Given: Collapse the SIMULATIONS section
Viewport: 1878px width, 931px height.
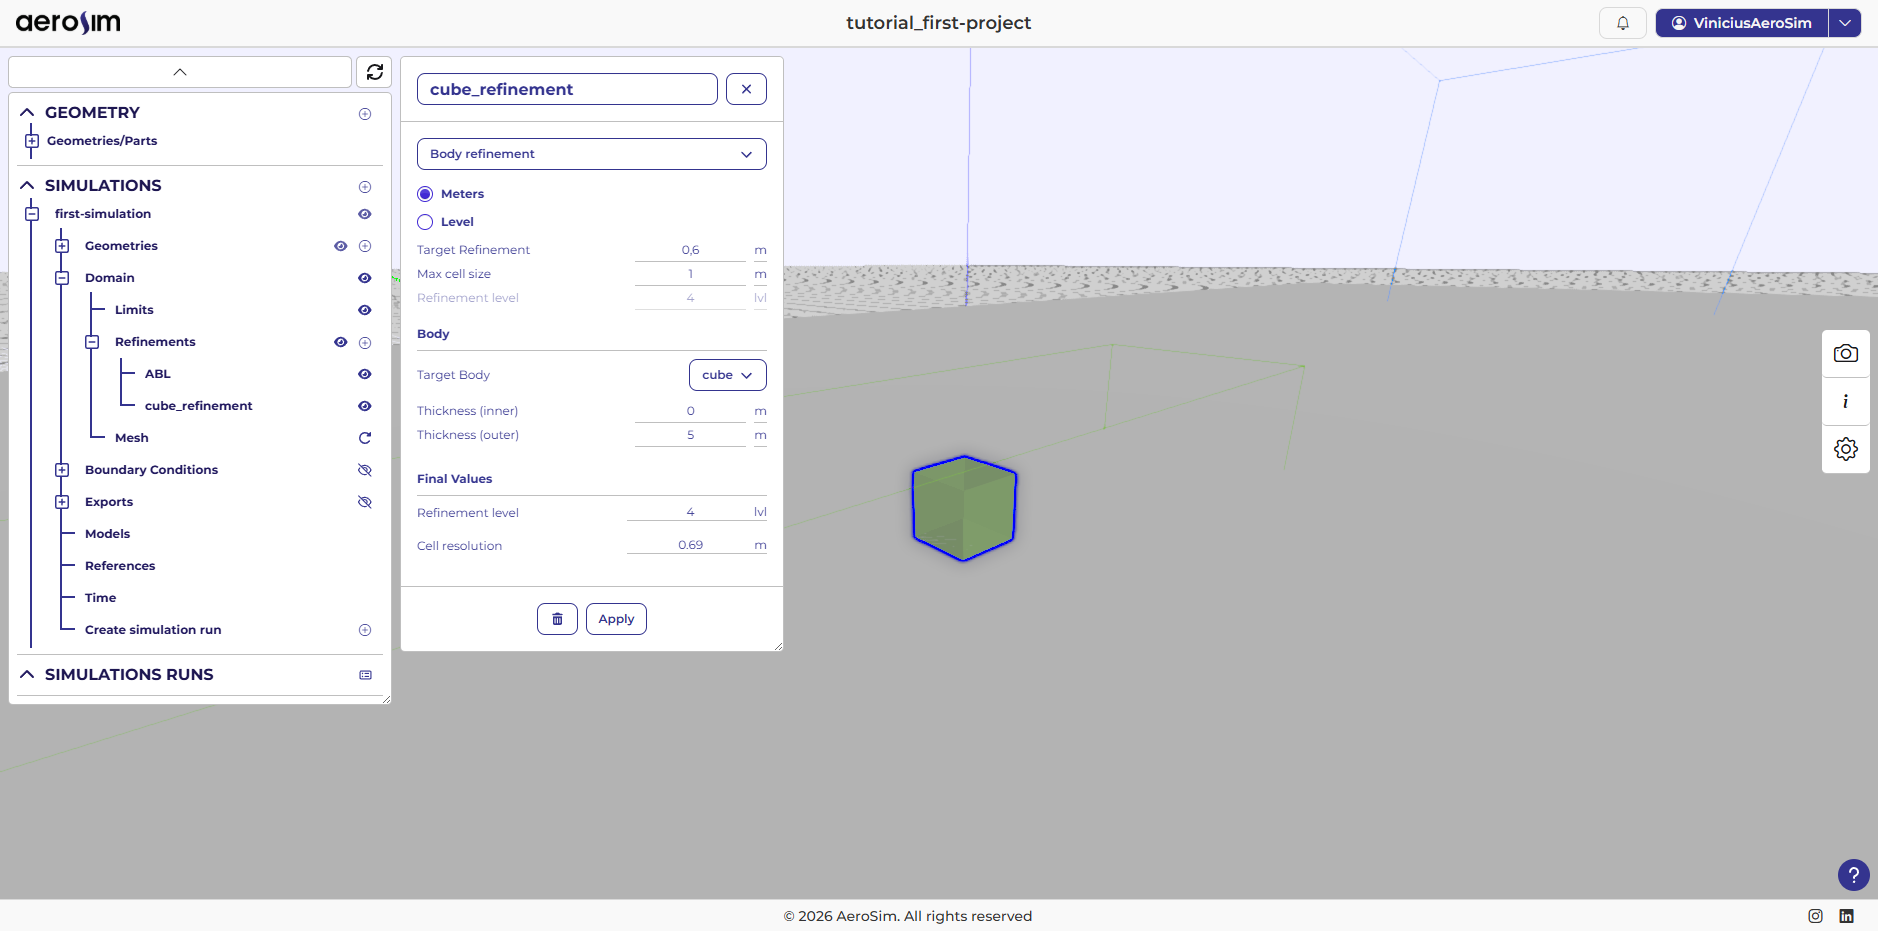Looking at the screenshot, I should tap(27, 185).
